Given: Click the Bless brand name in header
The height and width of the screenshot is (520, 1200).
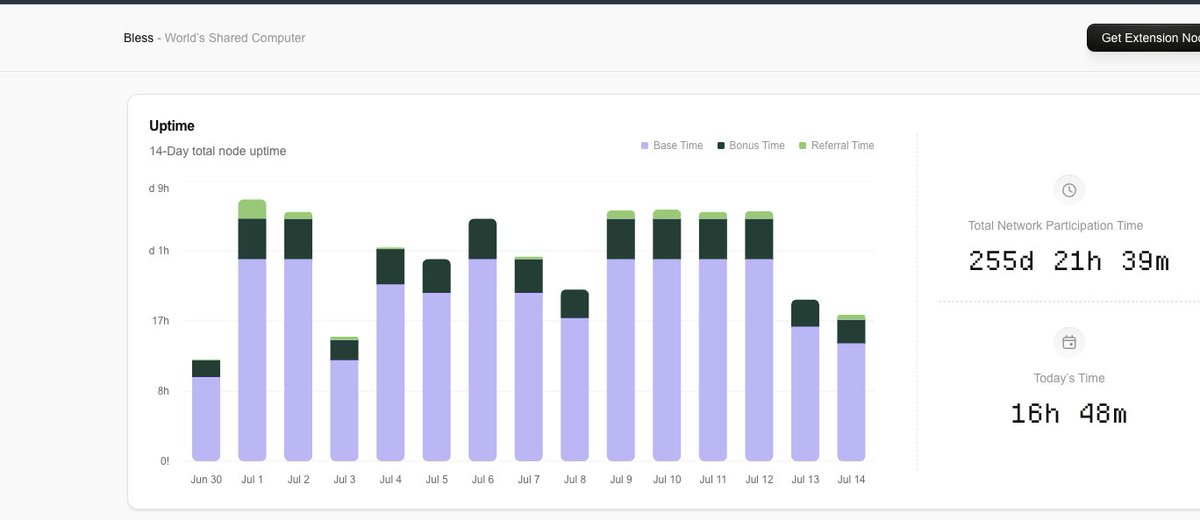Looking at the screenshot, I should pos(138,38).
